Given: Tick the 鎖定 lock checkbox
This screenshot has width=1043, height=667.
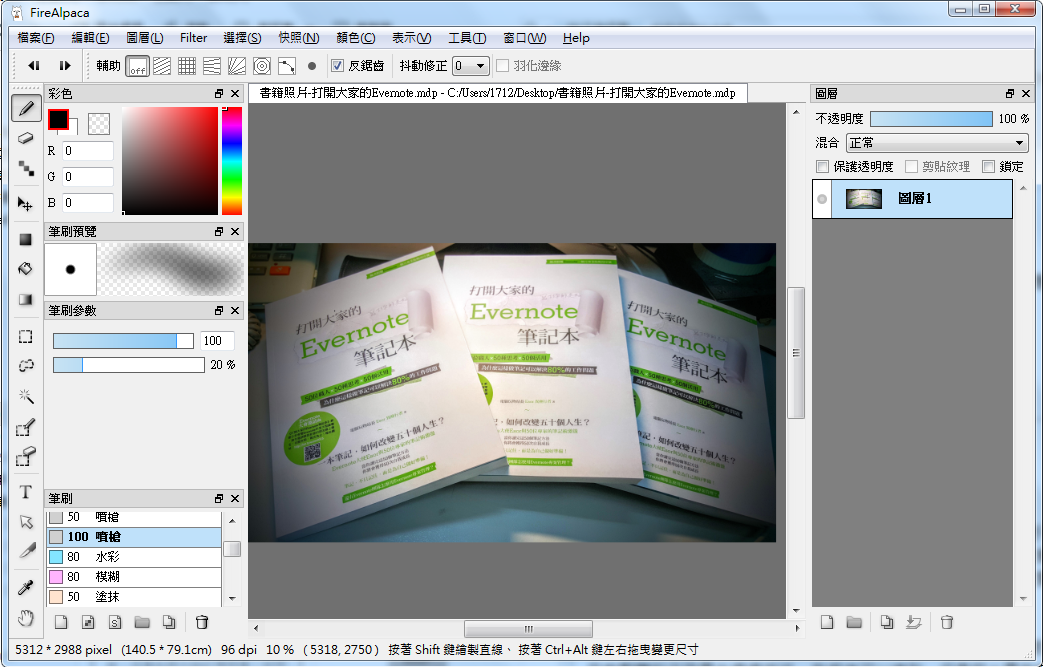Looking at the screenshot, I should point(988,166).
